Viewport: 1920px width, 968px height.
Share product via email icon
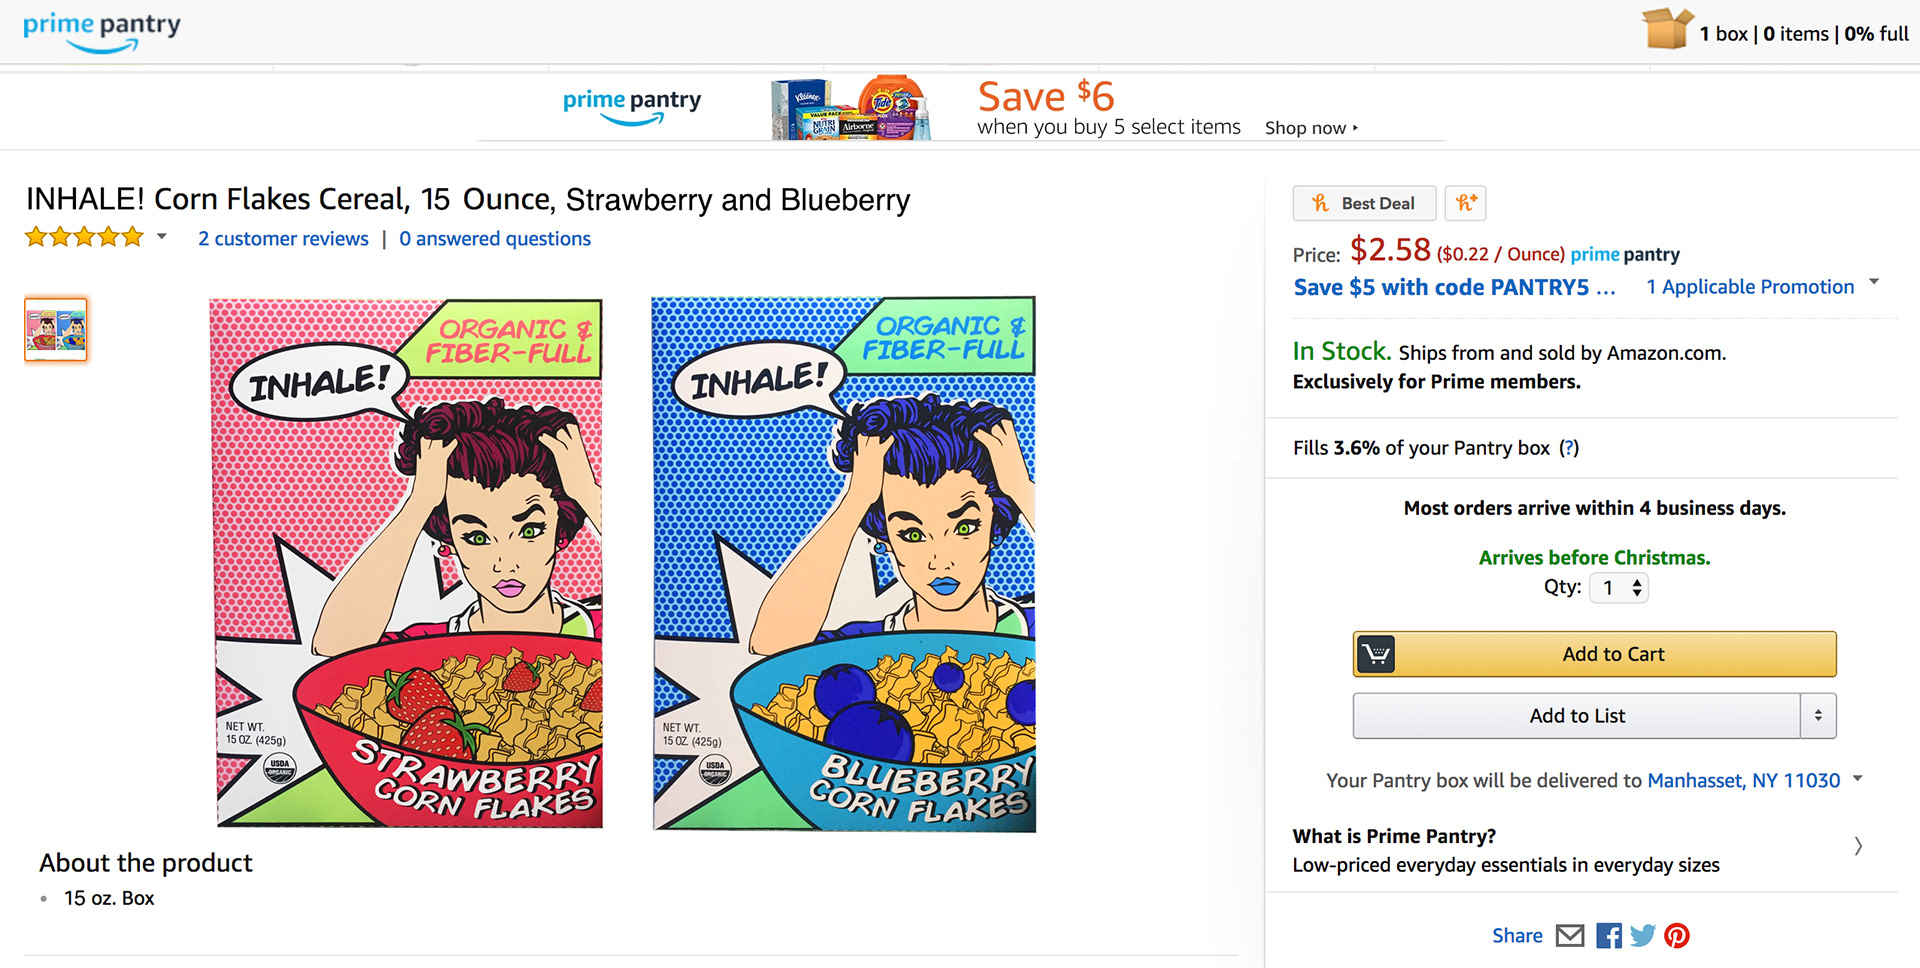click(x=1570, y=936)
